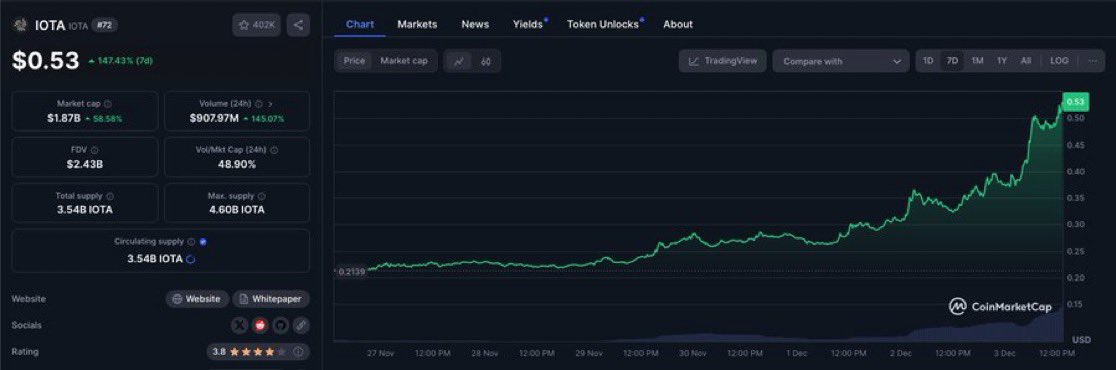Image resolution: width=1116 pixels, height=370 pixels.
Task: Switch to the Token Unlocks tab
Action: (x=604, y=24)
